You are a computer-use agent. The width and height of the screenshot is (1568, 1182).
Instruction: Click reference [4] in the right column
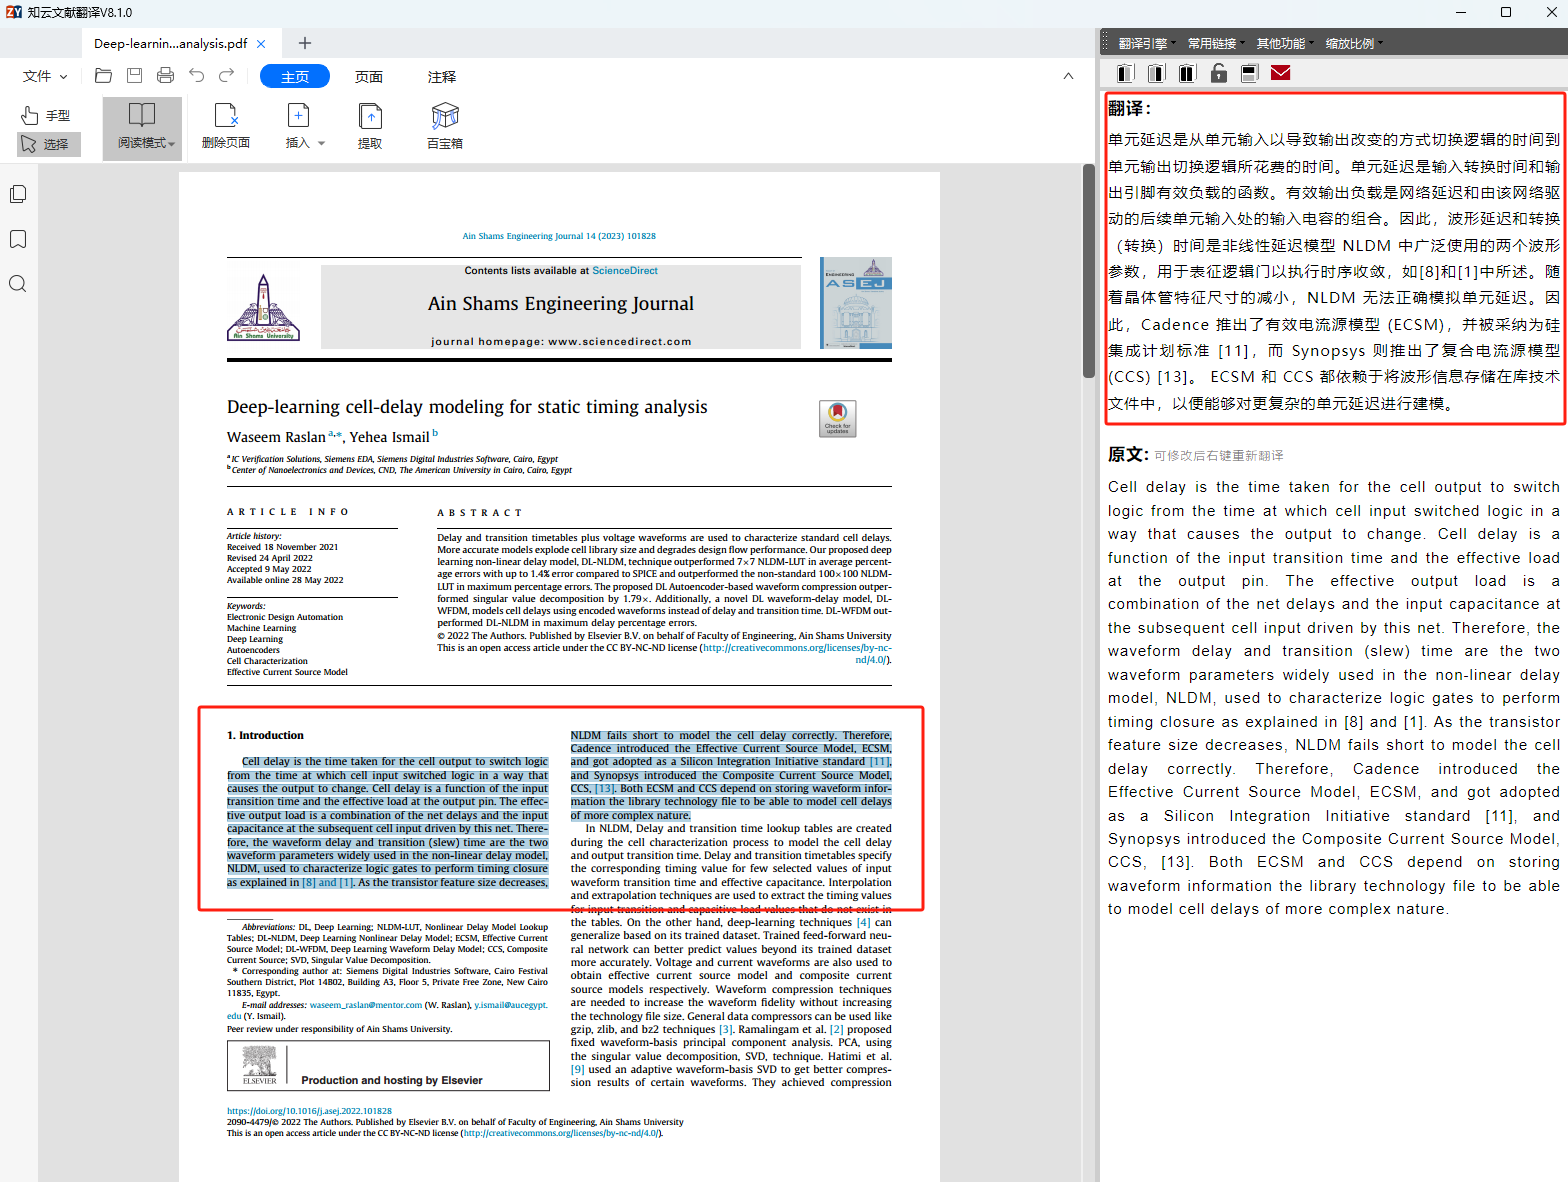pos(863,923)
